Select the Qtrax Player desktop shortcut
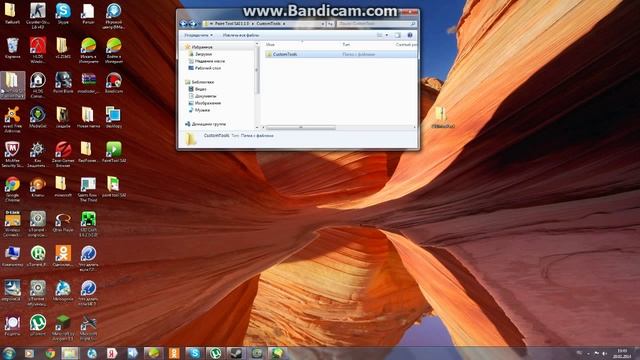The width and height of the screenshot is (640, 360). click(63, 222)
